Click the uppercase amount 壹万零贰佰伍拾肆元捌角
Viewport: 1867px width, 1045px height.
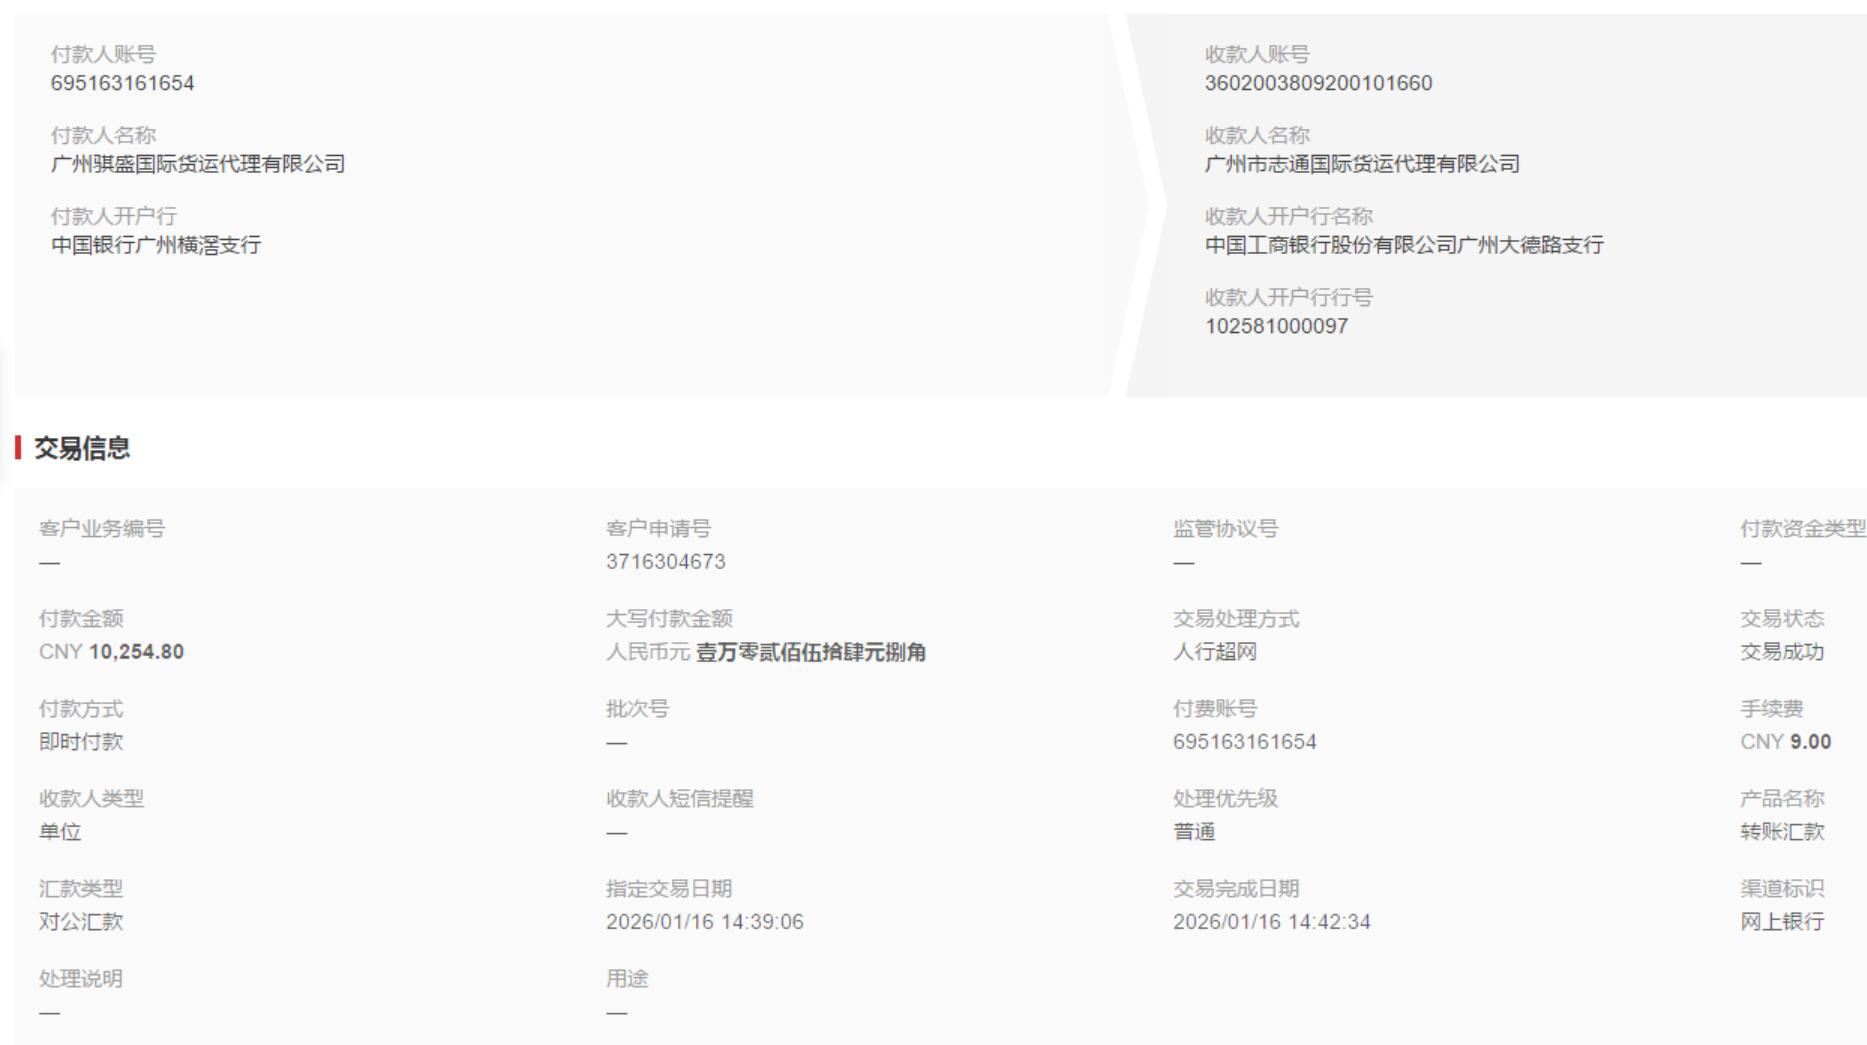click(810, 652)
